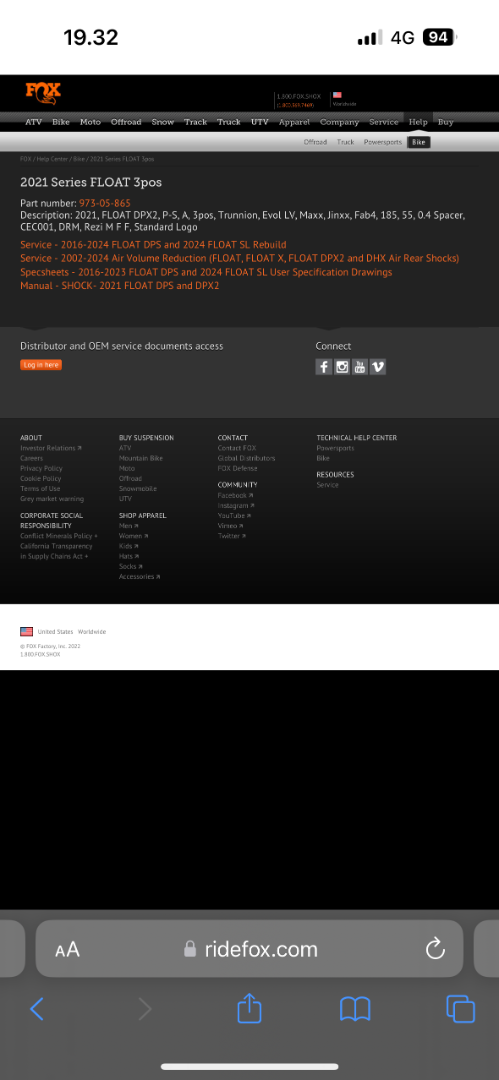
Task: Open the Vimeo icon under Connect
Action: click(x=378, y=366)
